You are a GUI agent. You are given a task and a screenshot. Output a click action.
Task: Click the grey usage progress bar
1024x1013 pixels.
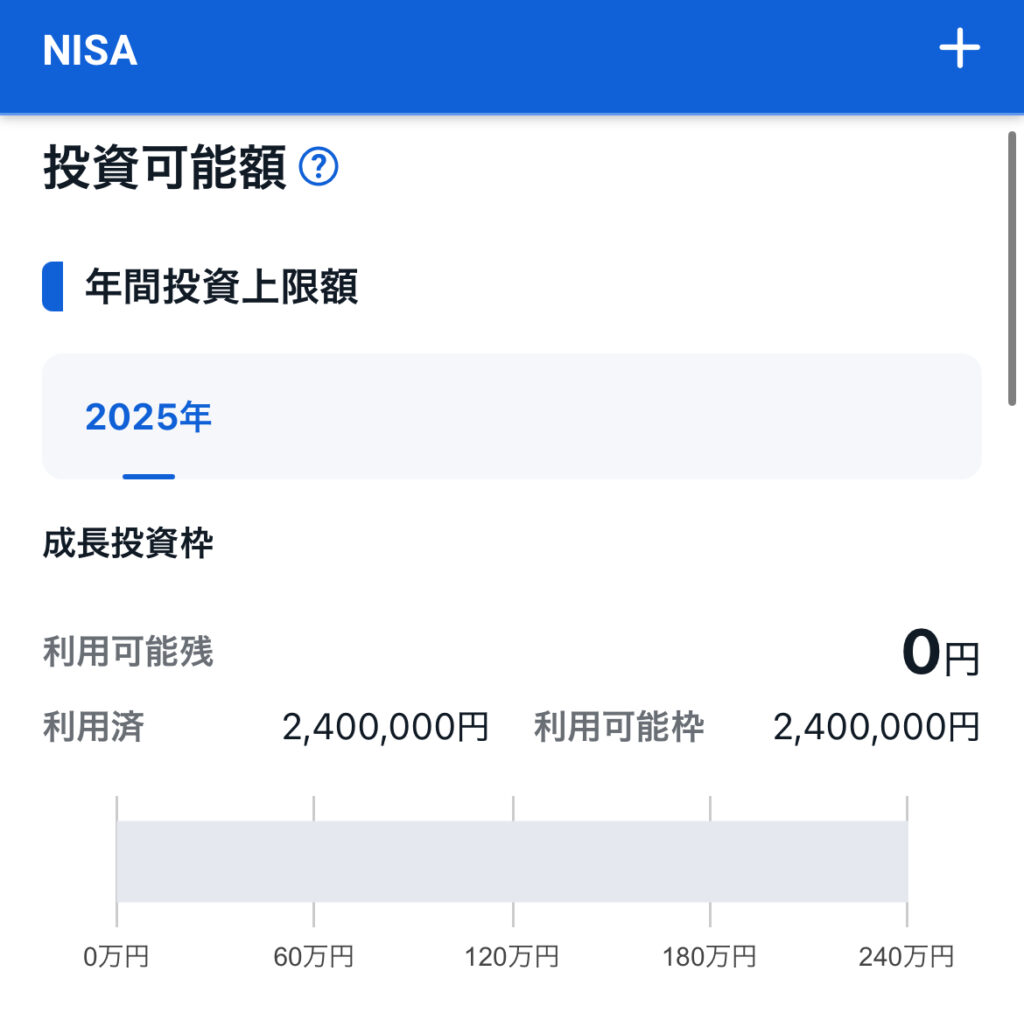coord(511,861)
